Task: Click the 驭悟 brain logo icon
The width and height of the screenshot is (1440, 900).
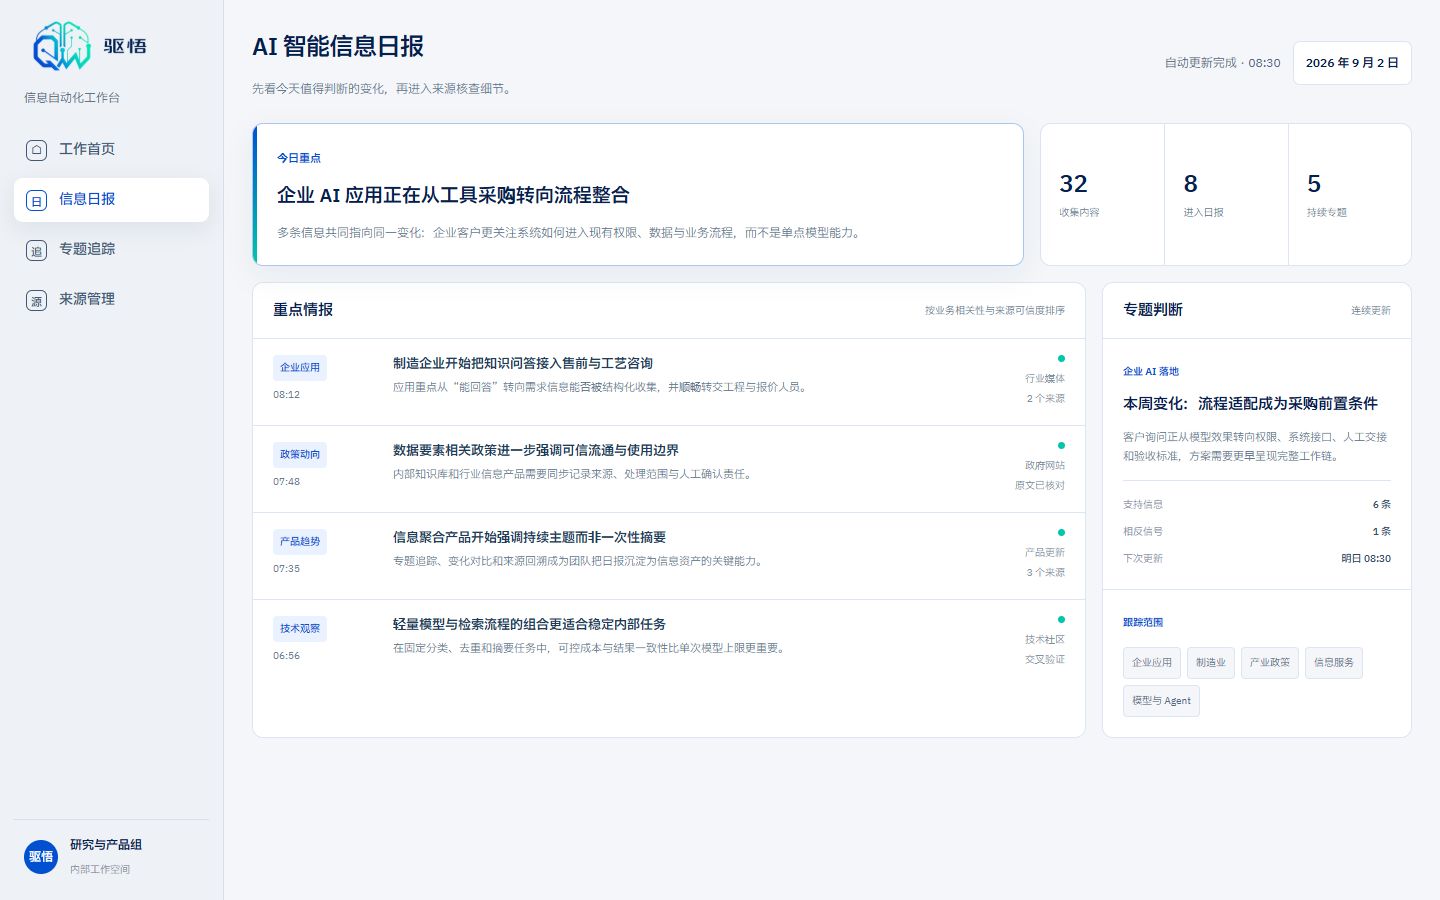Action: (62, 46)
